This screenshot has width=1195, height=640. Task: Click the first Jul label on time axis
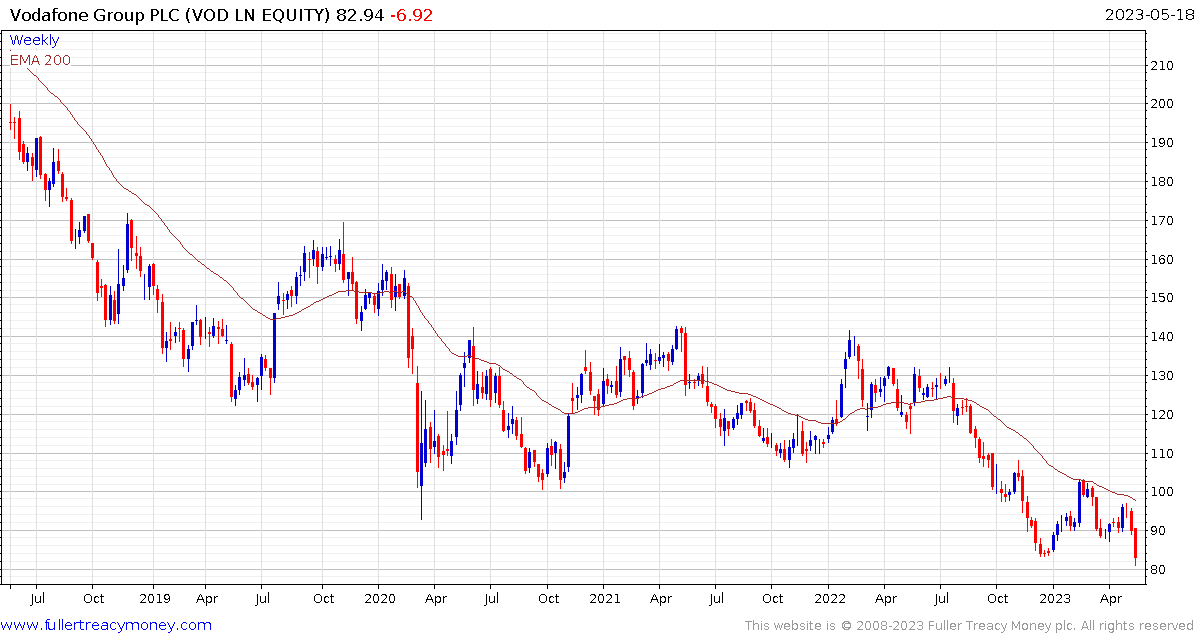[x=37, y=599]
